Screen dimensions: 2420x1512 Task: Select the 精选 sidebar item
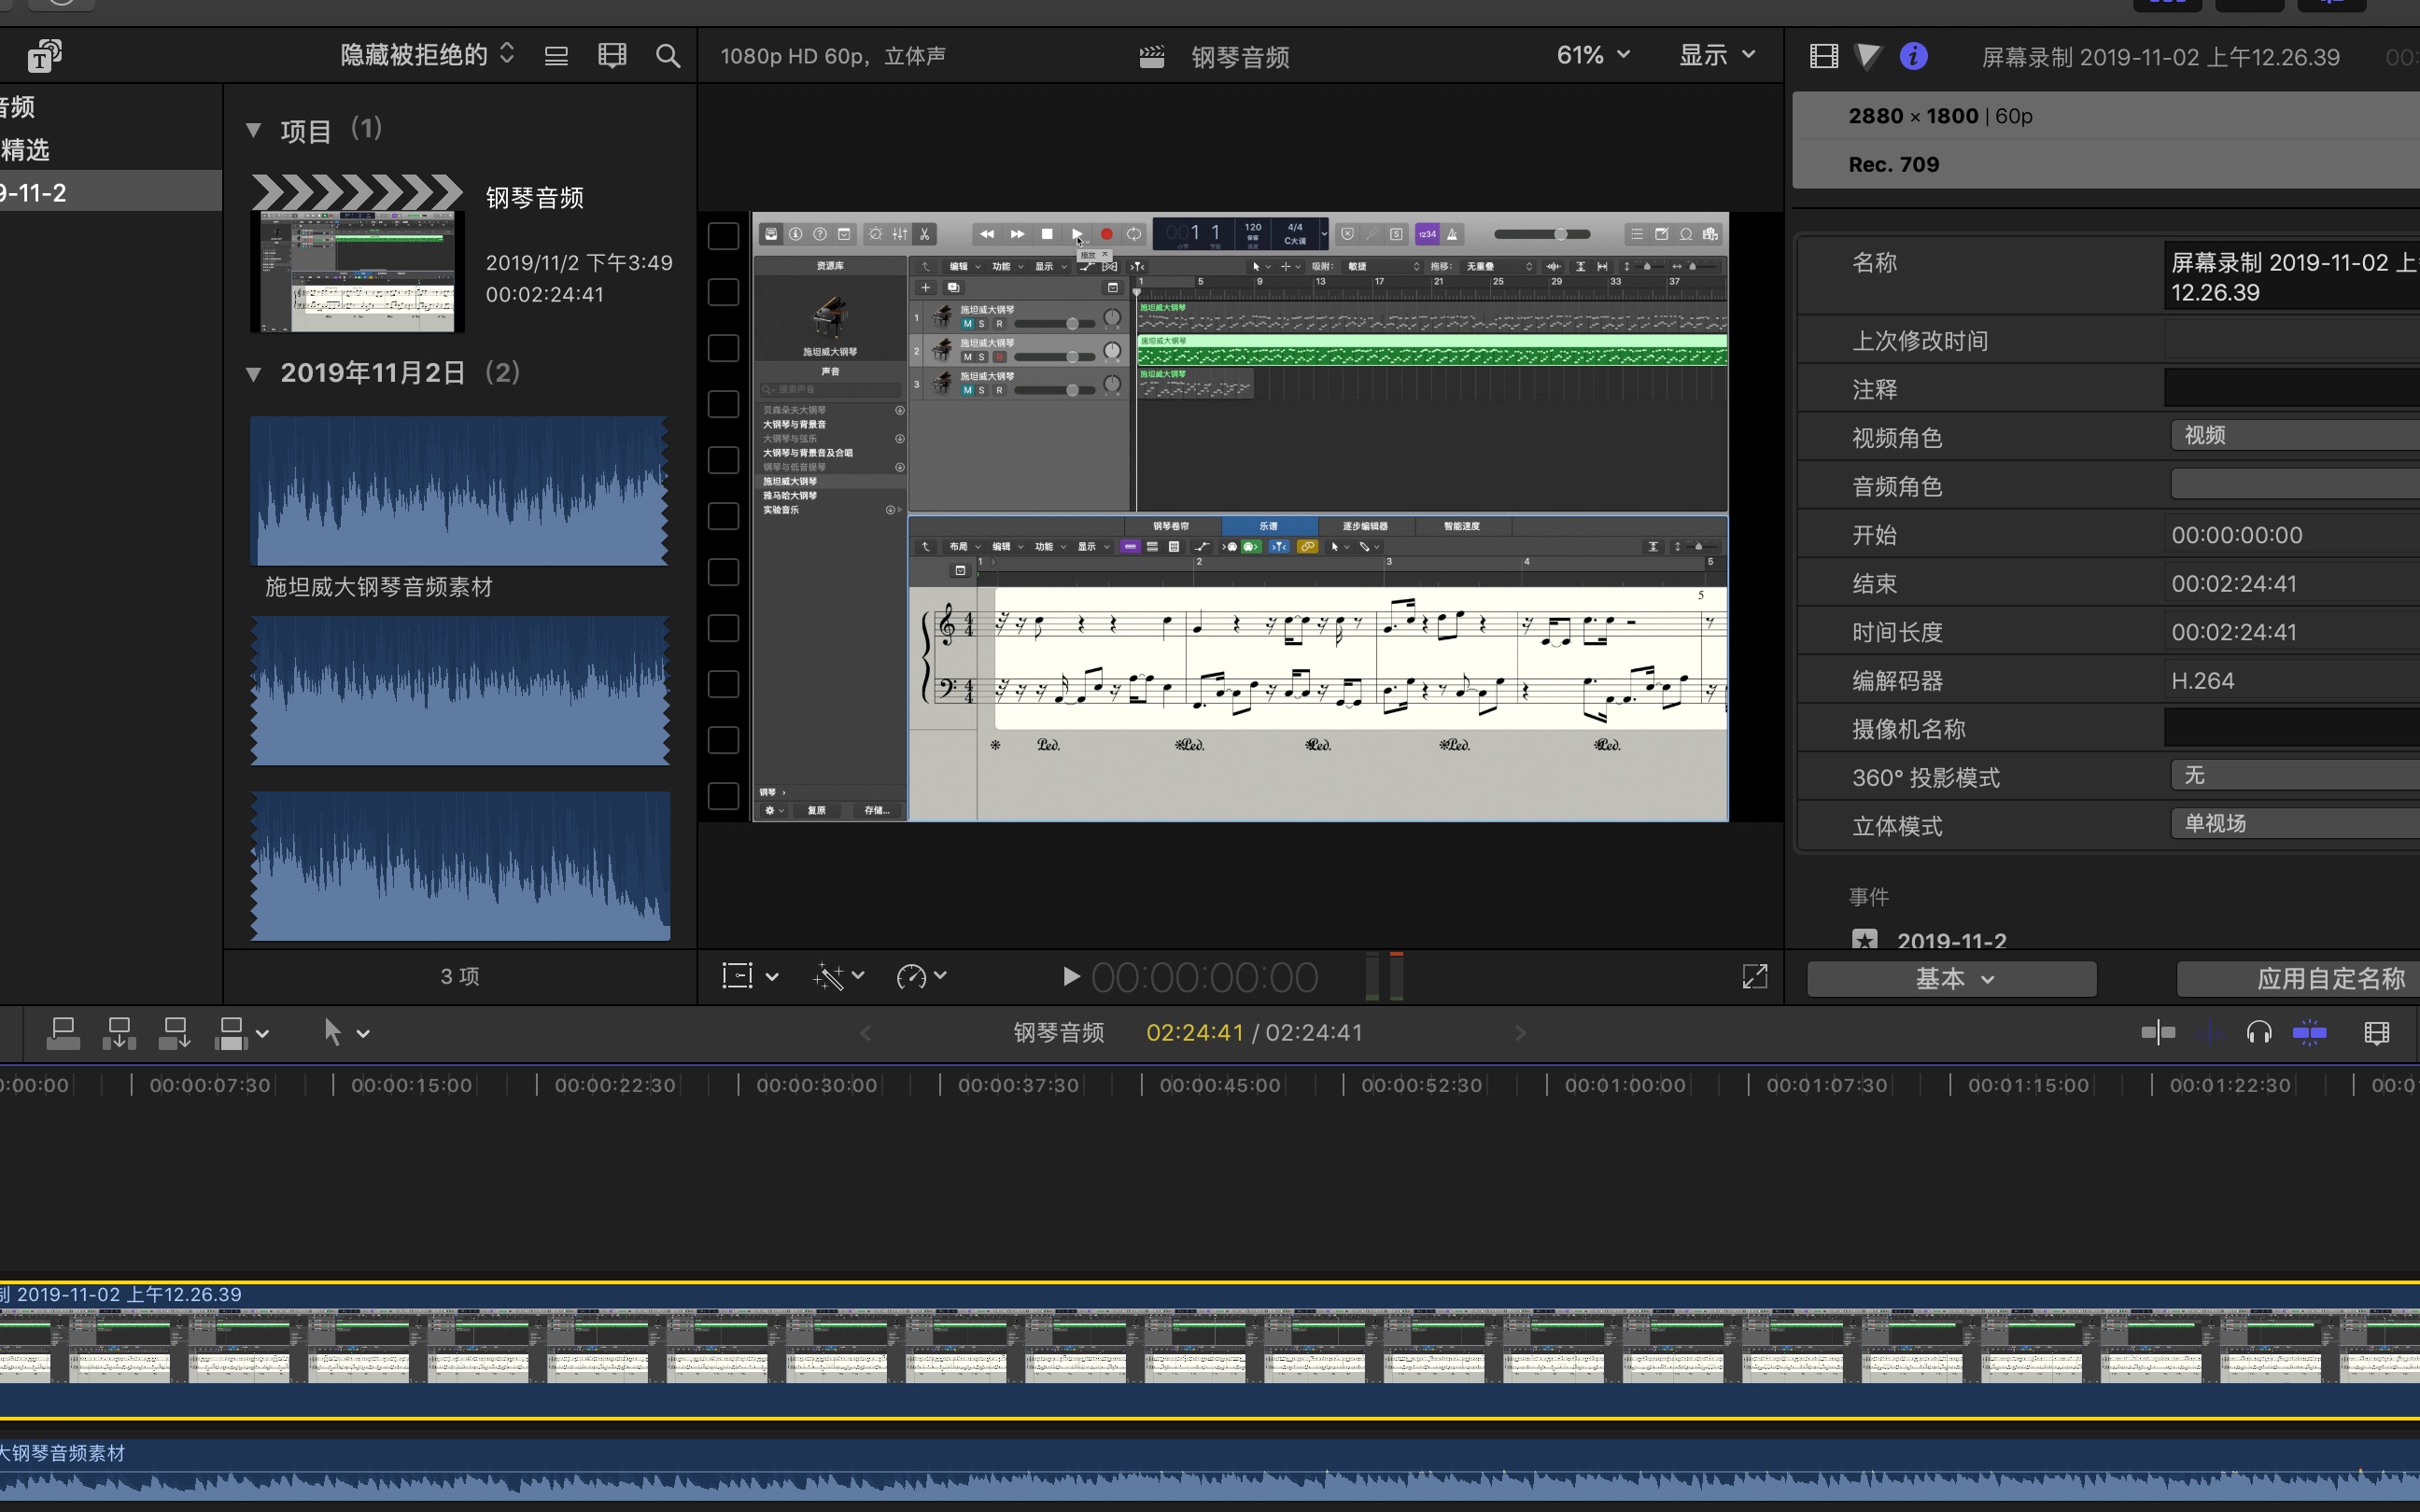click(110, 150)
